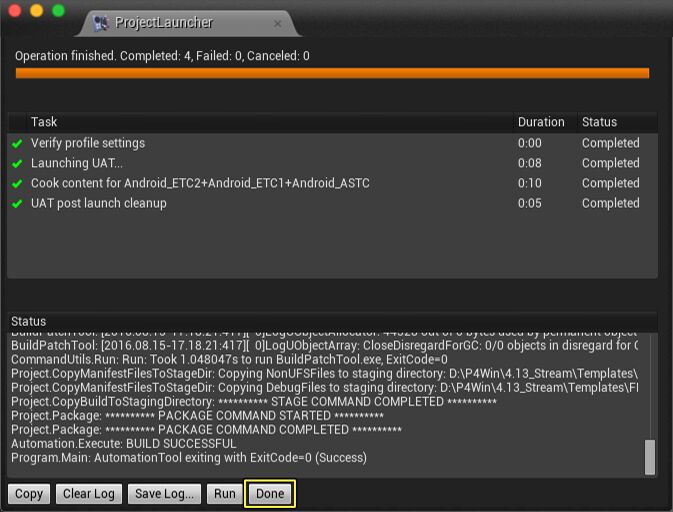Select the Launching UAT... task row
The image size is (673, 512).
(x=332, y=163)
